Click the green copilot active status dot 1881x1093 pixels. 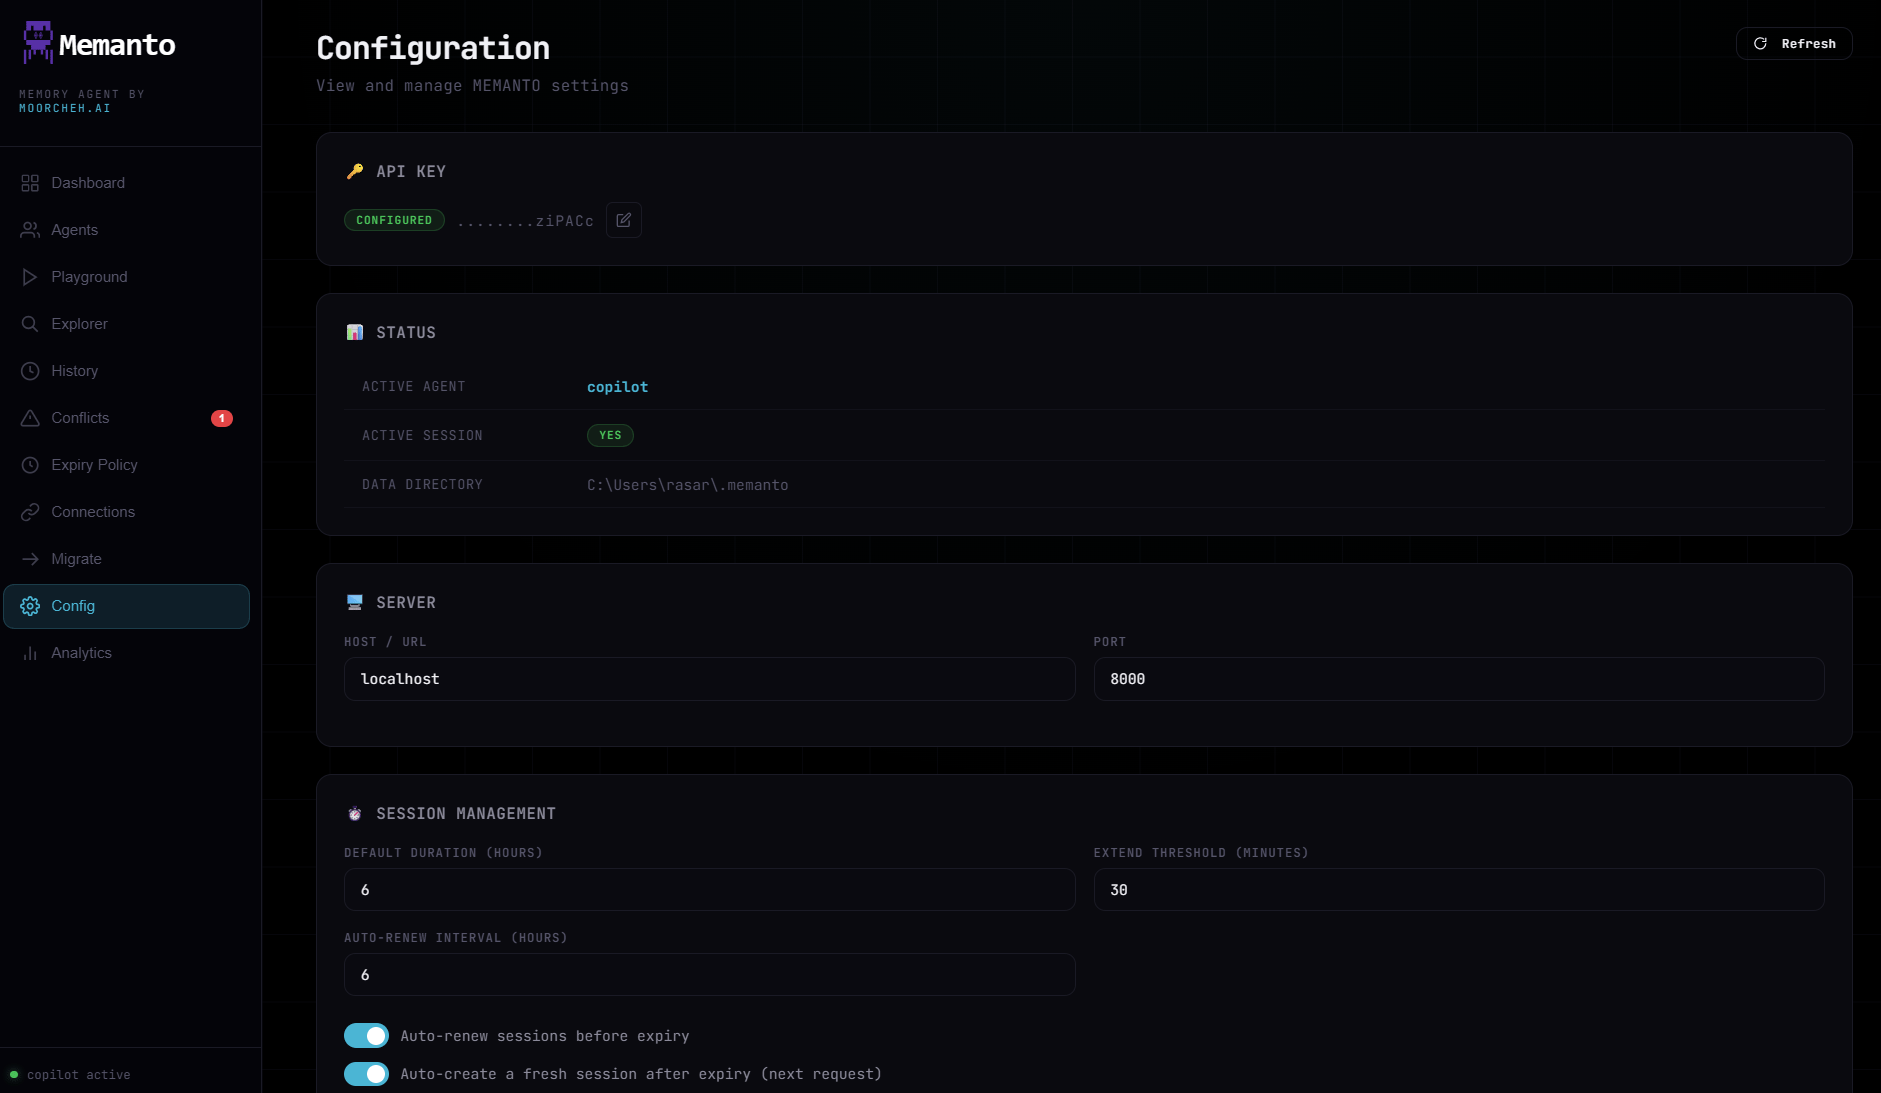pos(14,1075)
